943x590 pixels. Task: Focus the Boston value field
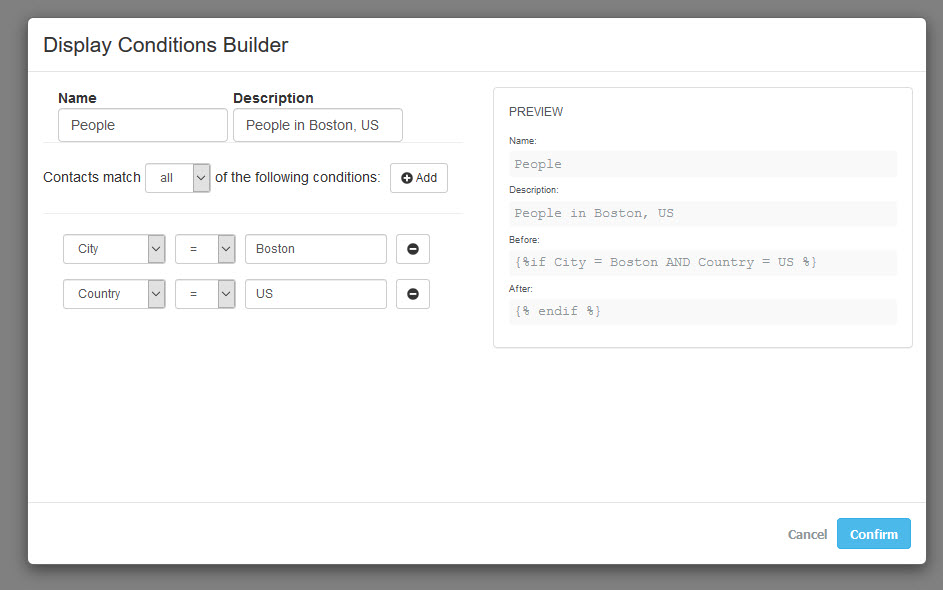(x=315, y=249)
